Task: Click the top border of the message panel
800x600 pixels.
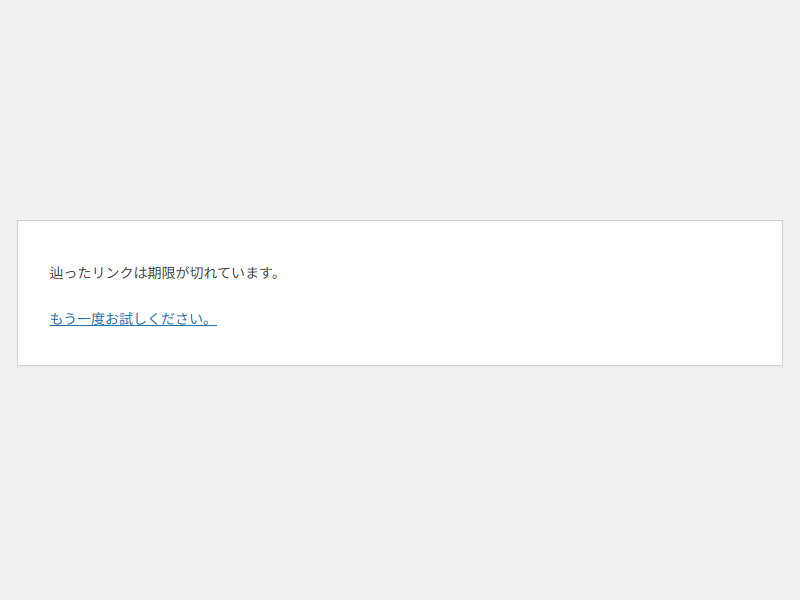Action: pyautogui.click(x=400, y=221)
